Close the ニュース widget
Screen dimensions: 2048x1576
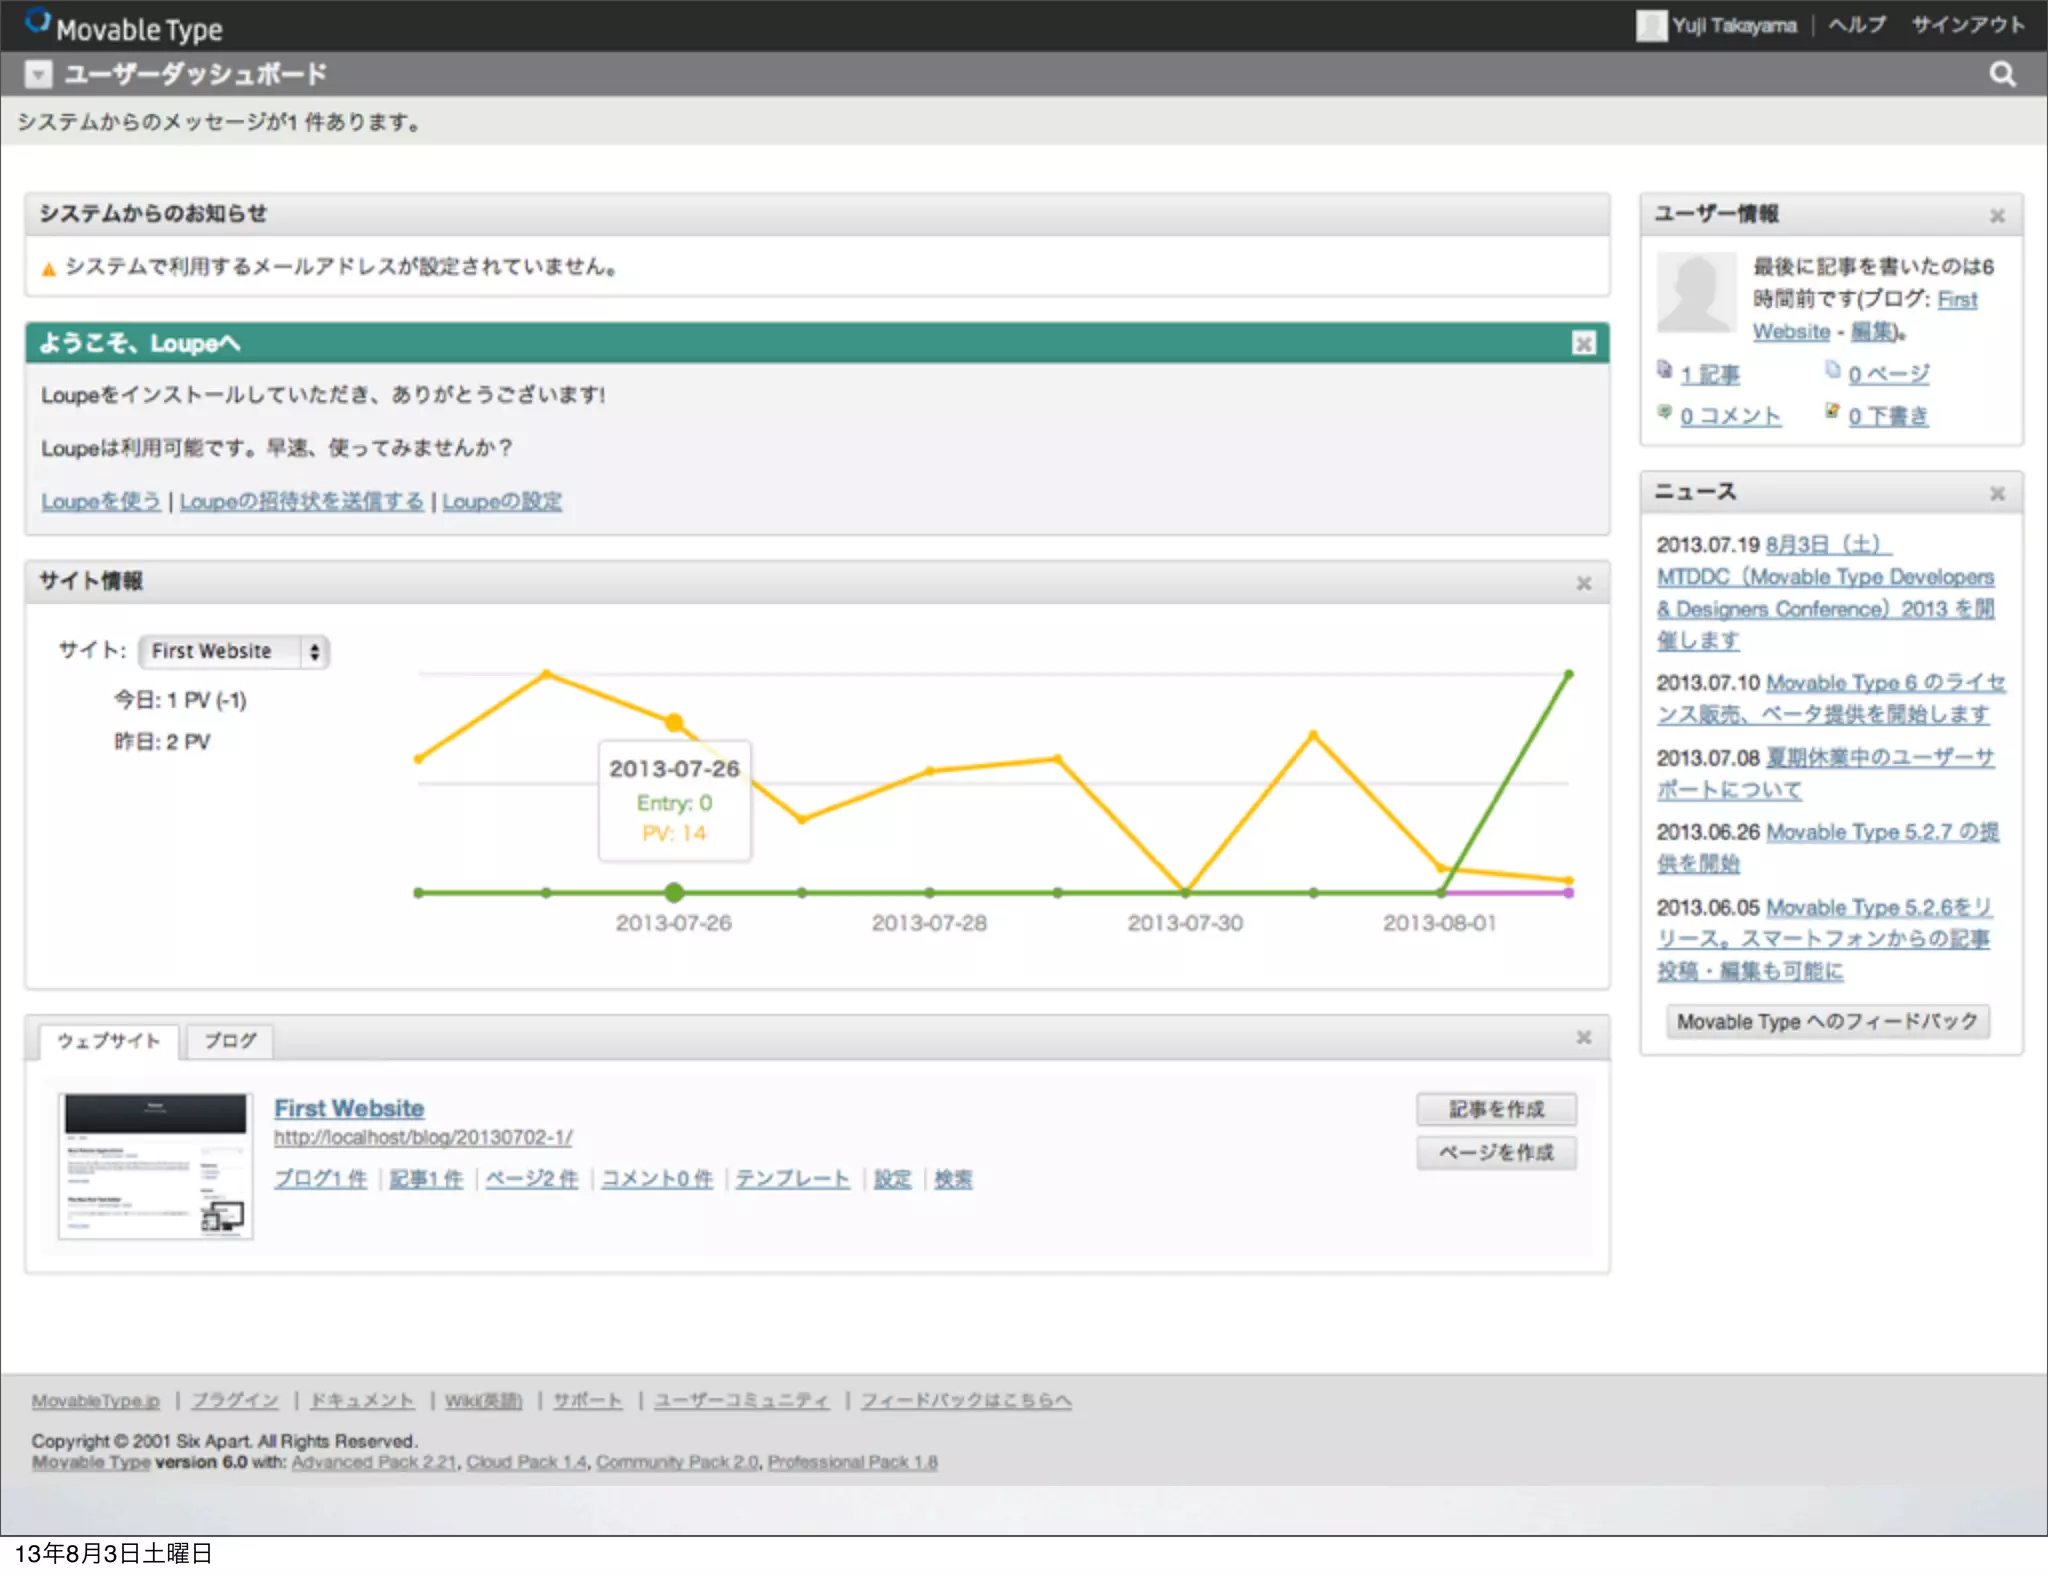[x=1997, y=494]
